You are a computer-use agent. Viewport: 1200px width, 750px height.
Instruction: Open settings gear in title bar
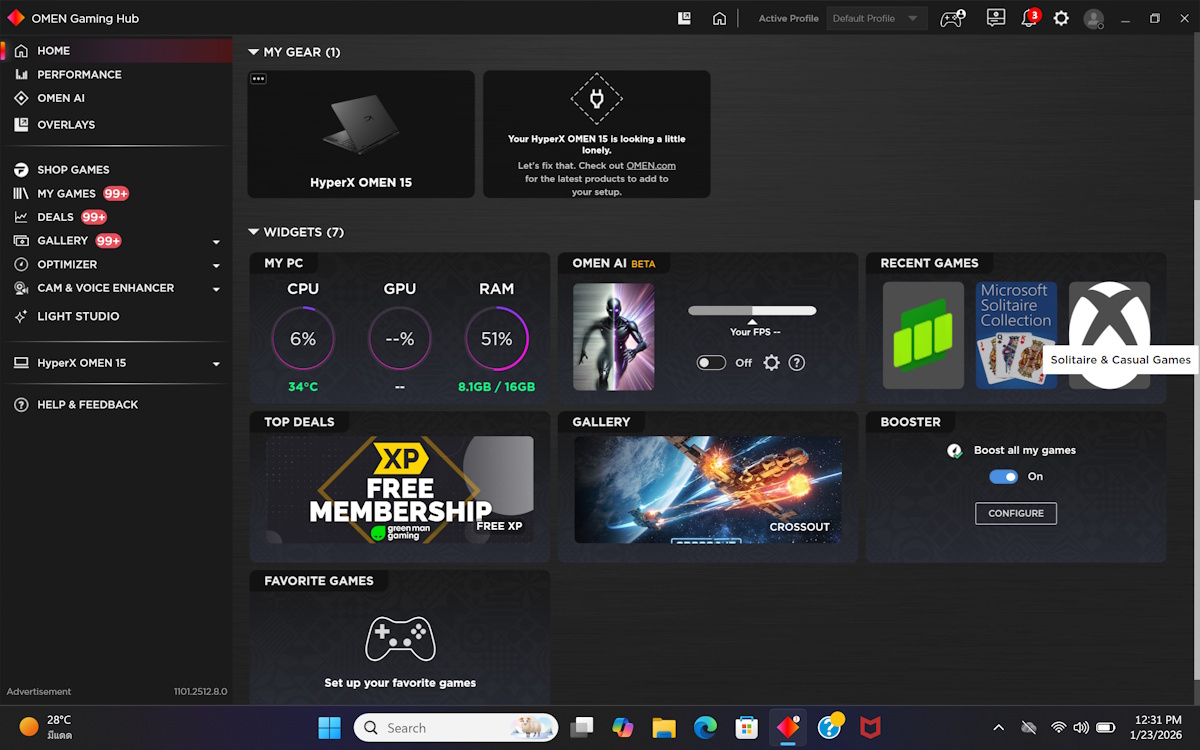click(1061, 19)
